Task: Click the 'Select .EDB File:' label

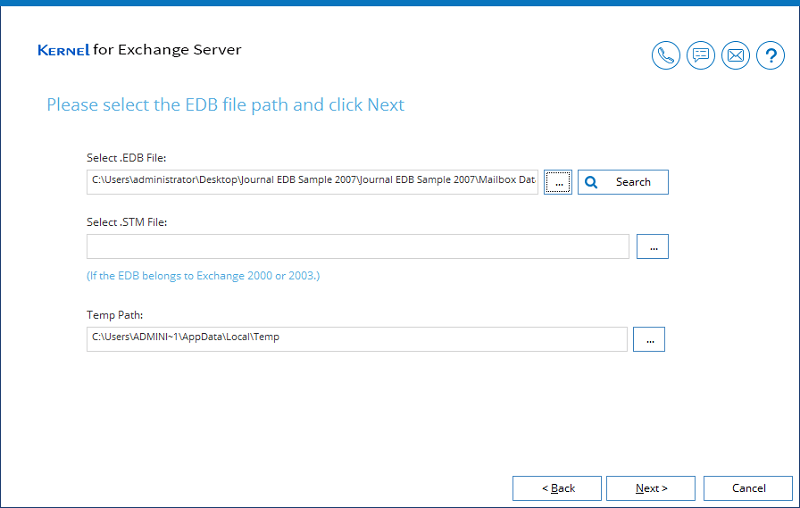Action: coord(127,158)
